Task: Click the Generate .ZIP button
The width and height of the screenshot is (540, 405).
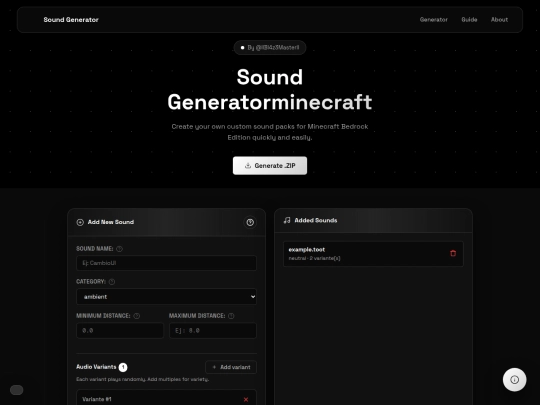Action: coord(270,166)
